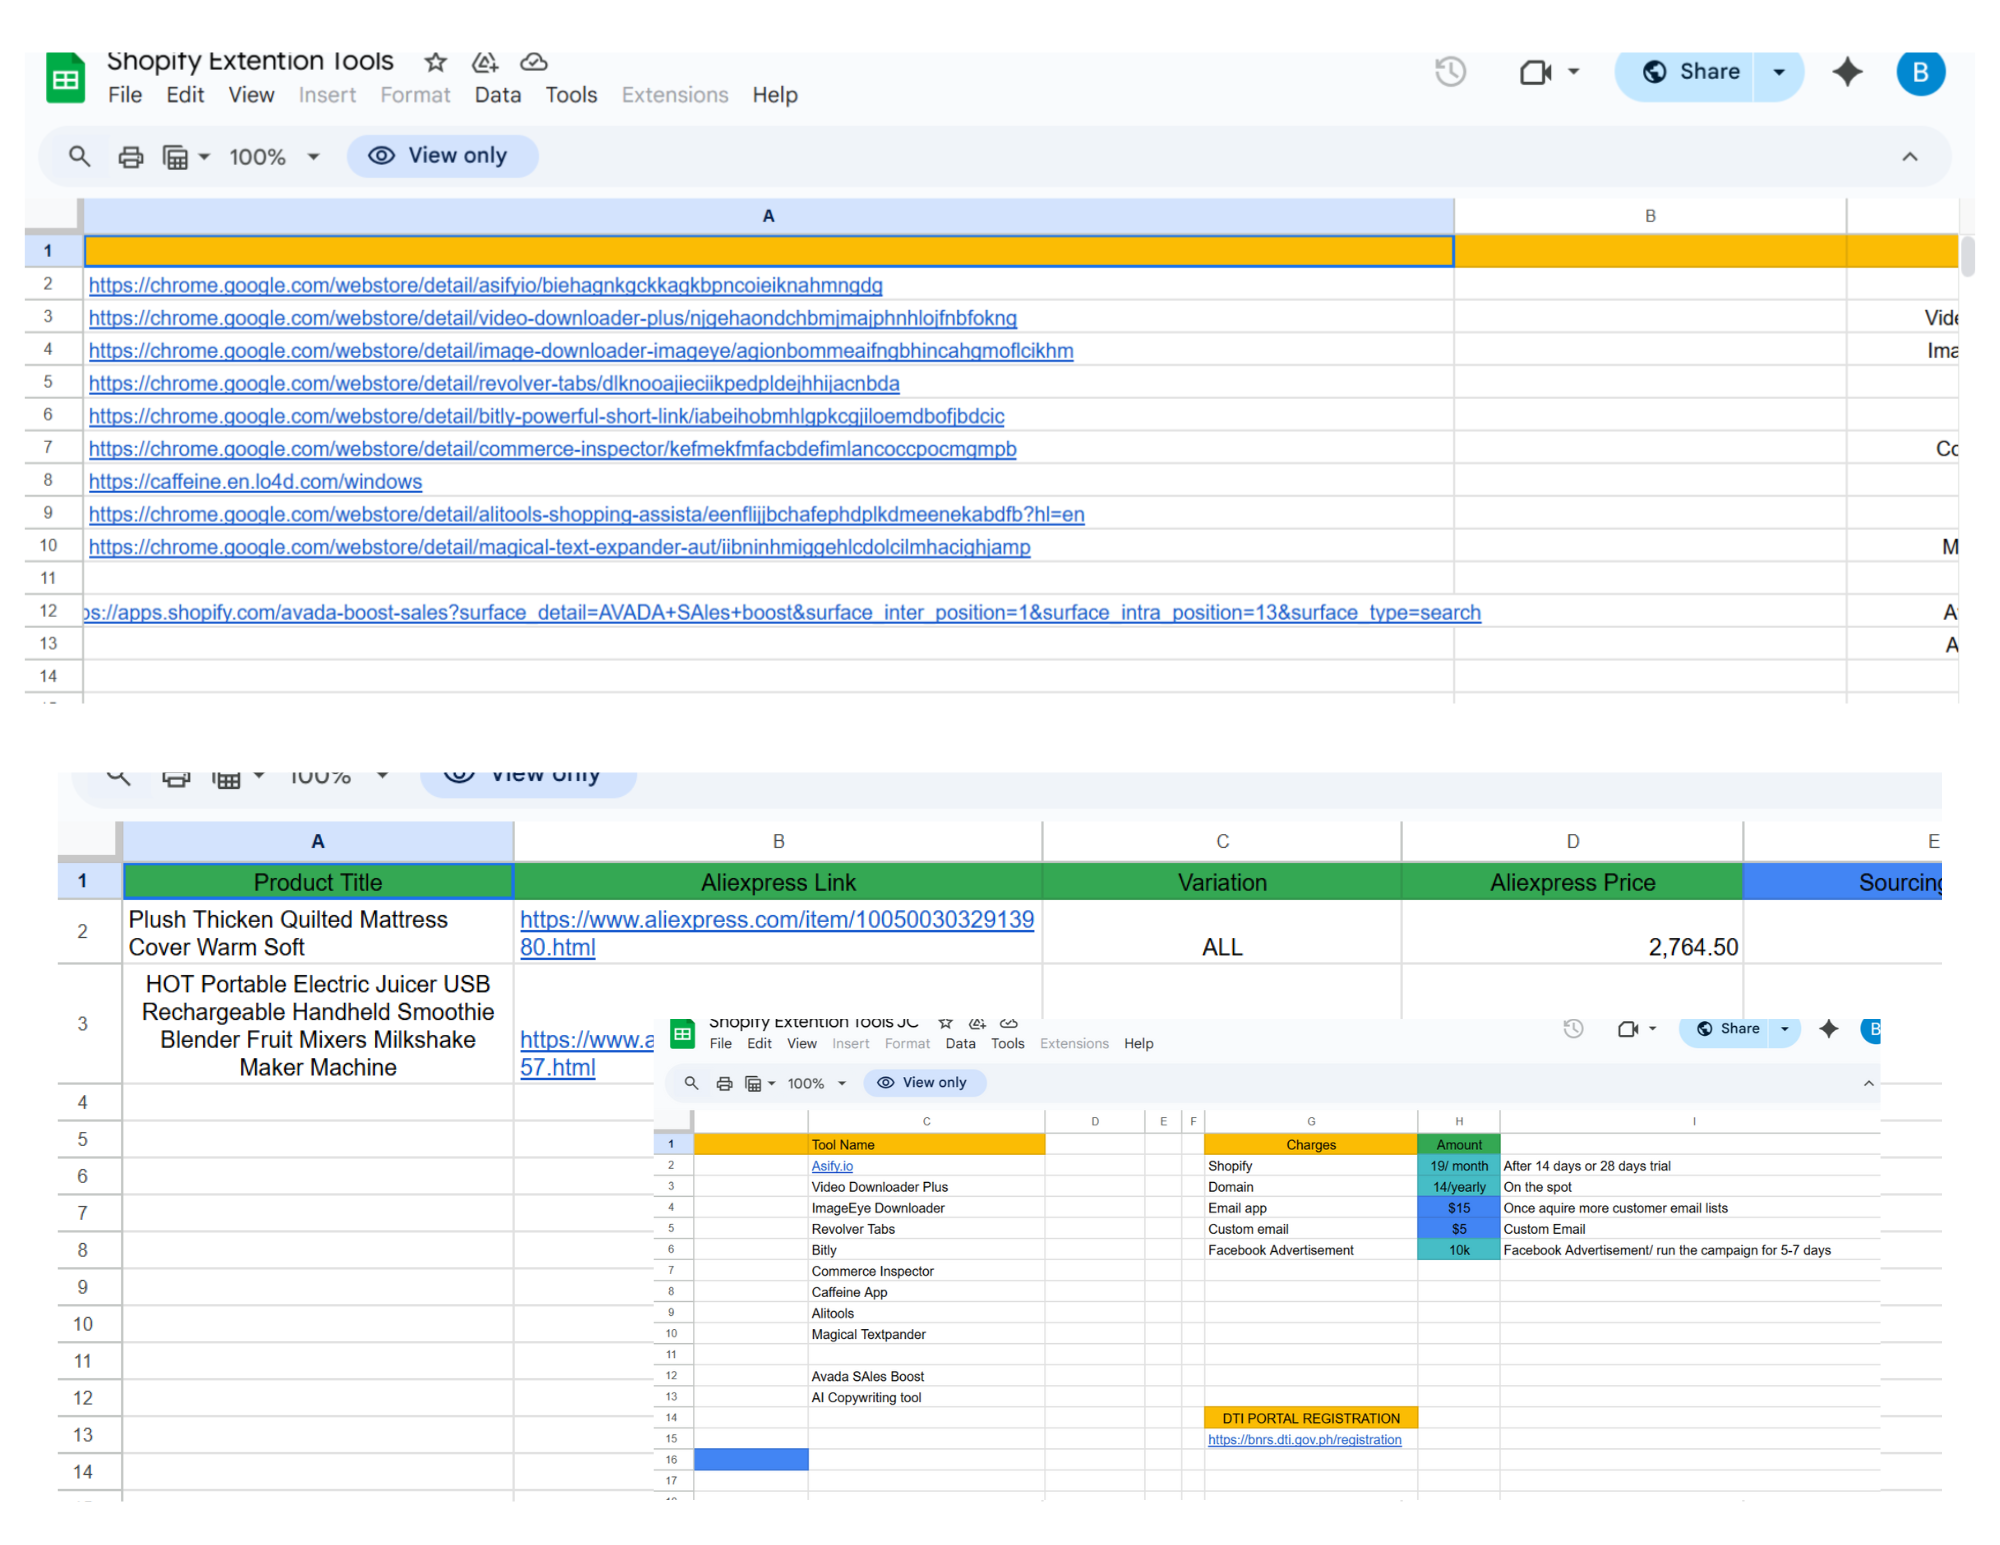Click the cloud document status icon
The width and height of the screenshot is (2000, 1545).
[534, 63]
